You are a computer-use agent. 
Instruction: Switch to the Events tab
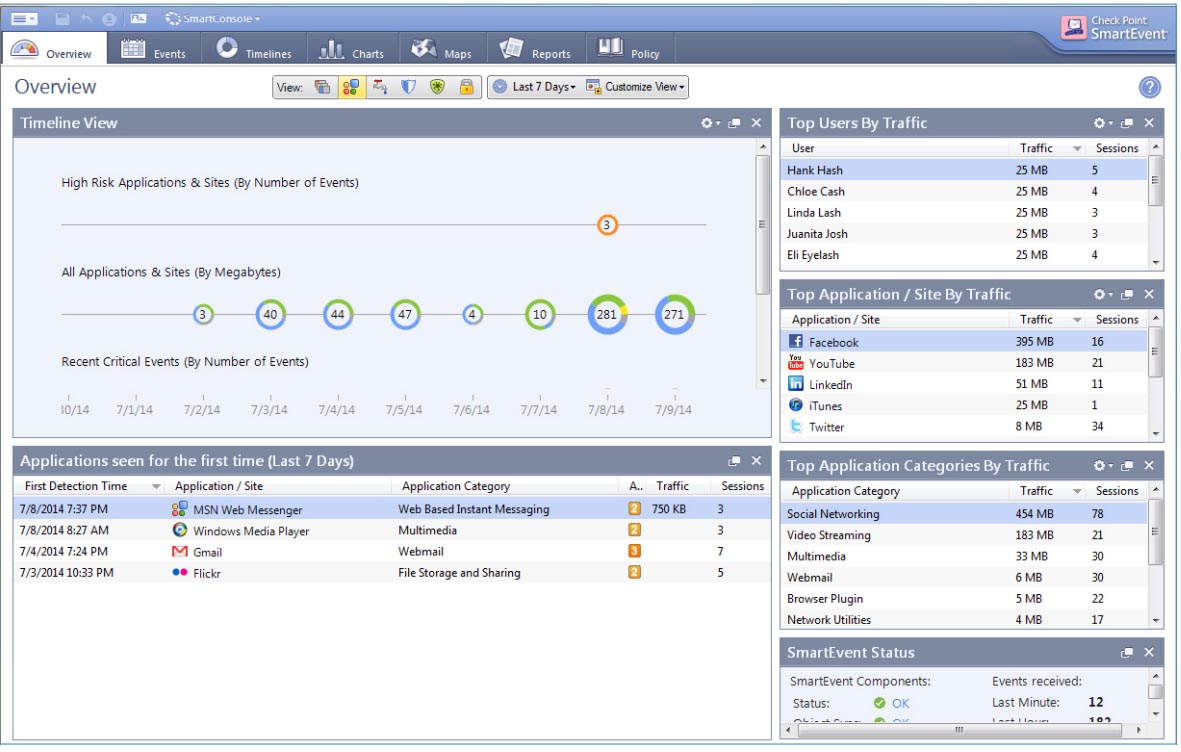point(153,50)
